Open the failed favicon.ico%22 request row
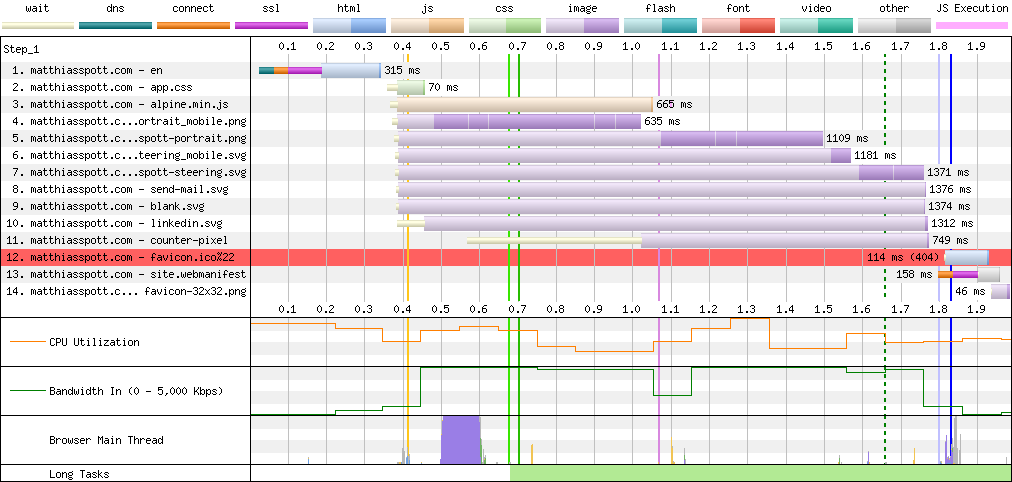1012x482 pixels. click(505, 257)
